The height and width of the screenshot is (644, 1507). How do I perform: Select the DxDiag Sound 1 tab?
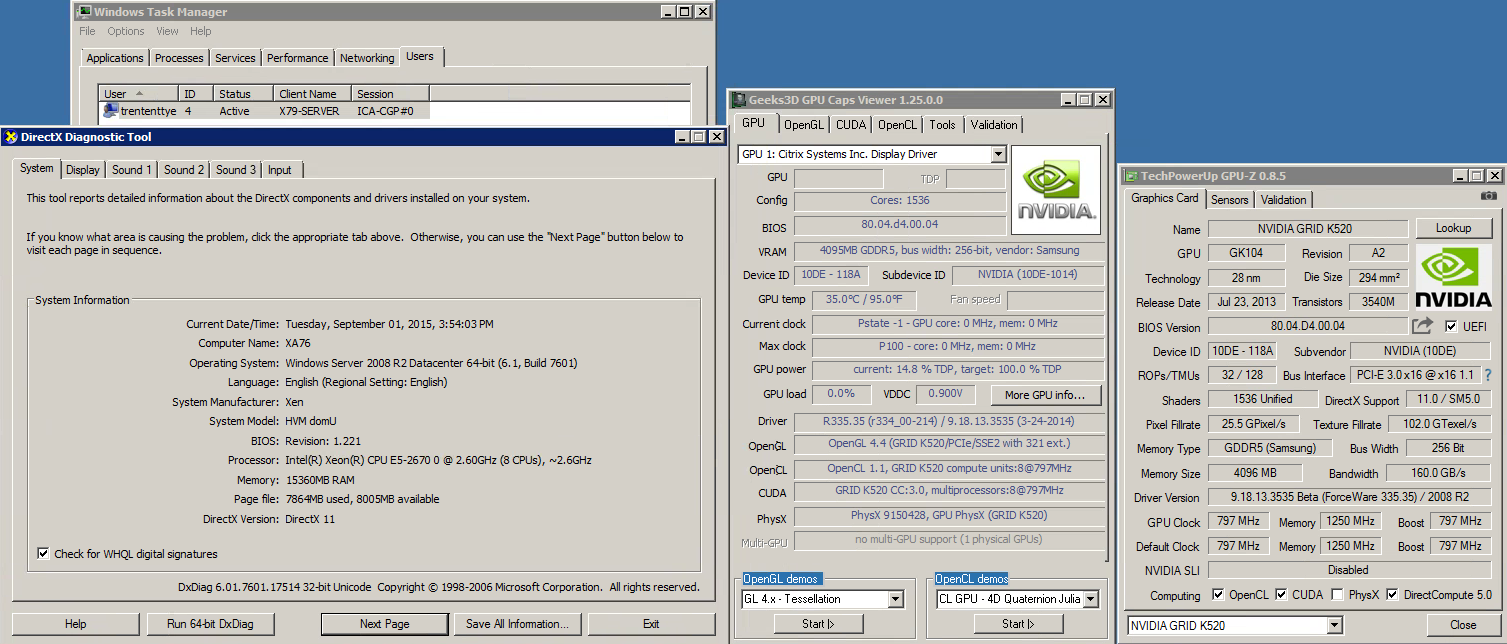pyautogui.click(x=132, y=170)
